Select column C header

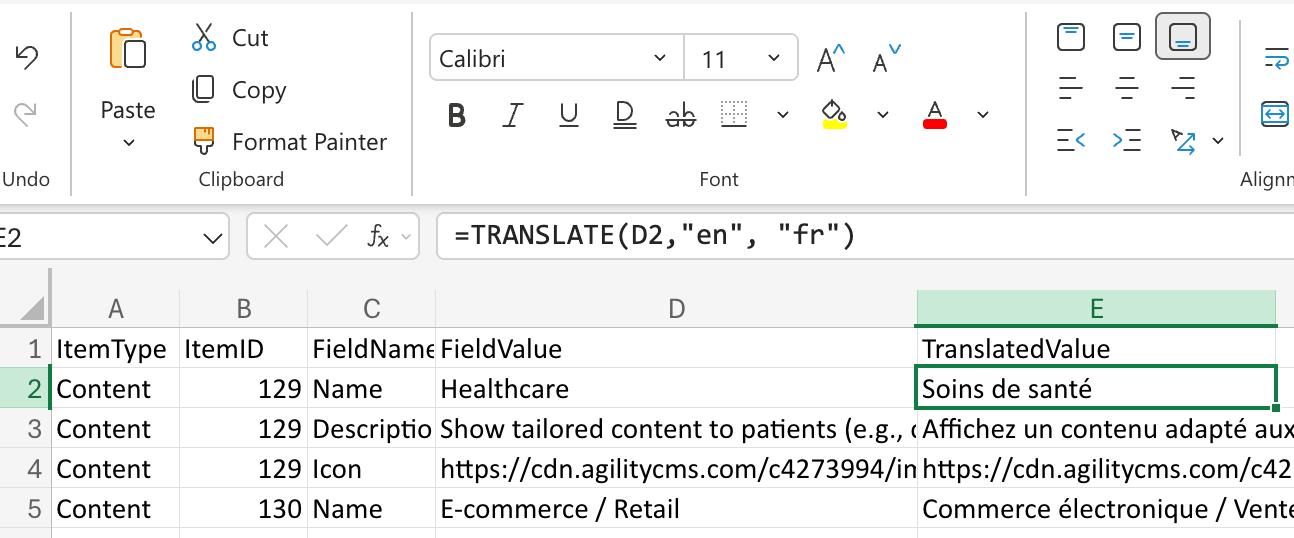(372, 308)
